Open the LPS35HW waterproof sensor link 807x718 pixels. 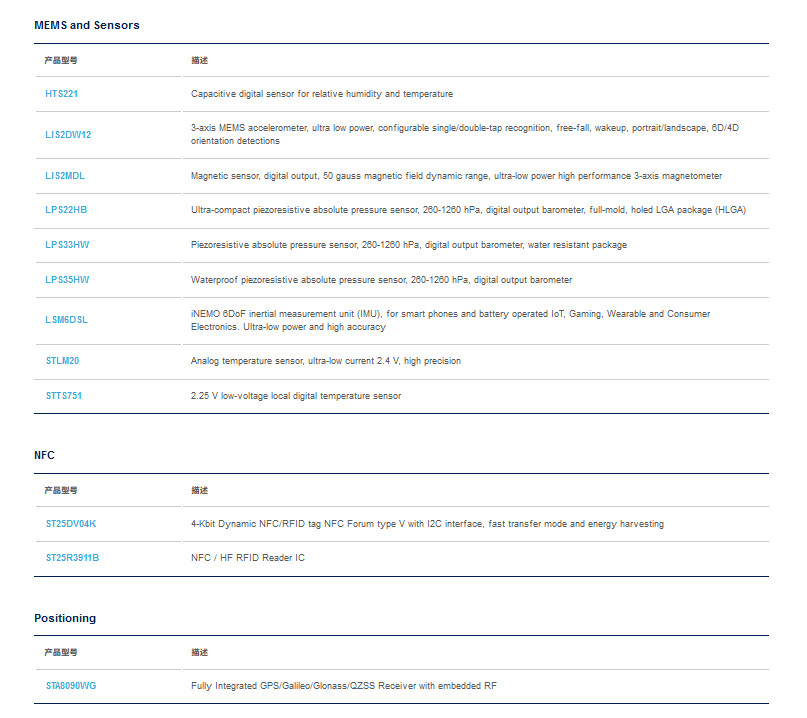pos(67,280)
